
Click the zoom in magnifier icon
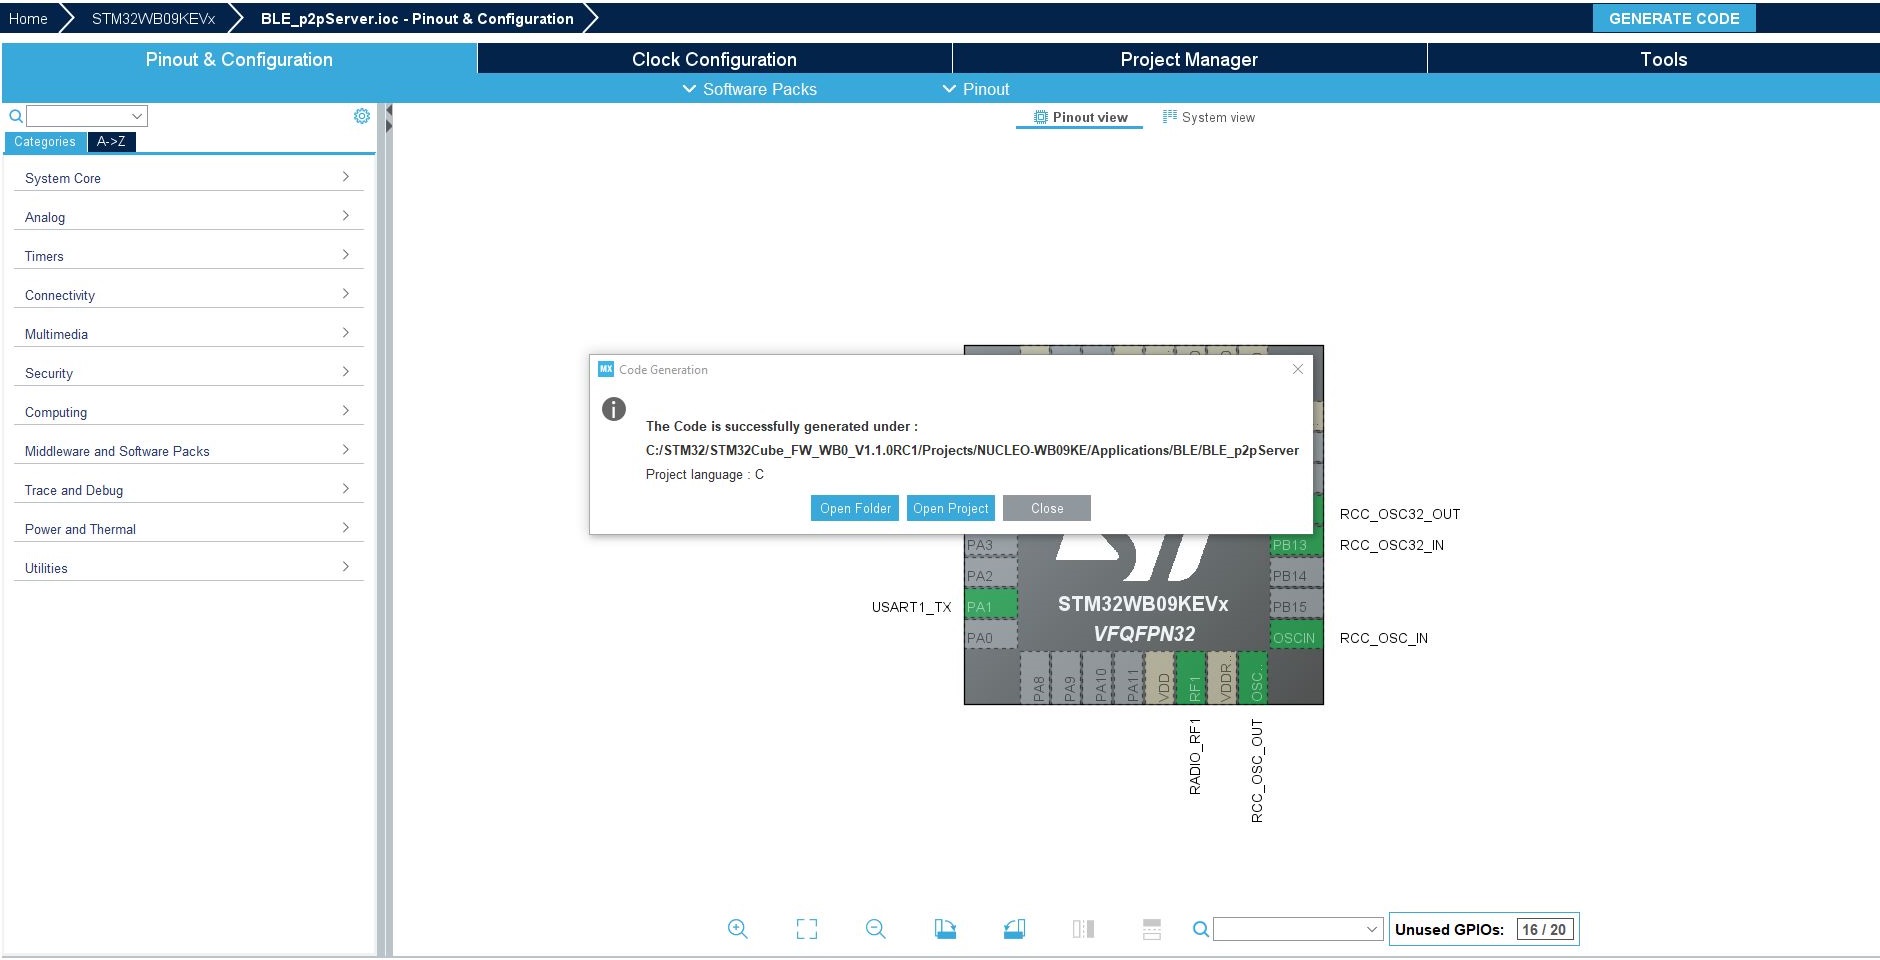click(x=737, y=929)
